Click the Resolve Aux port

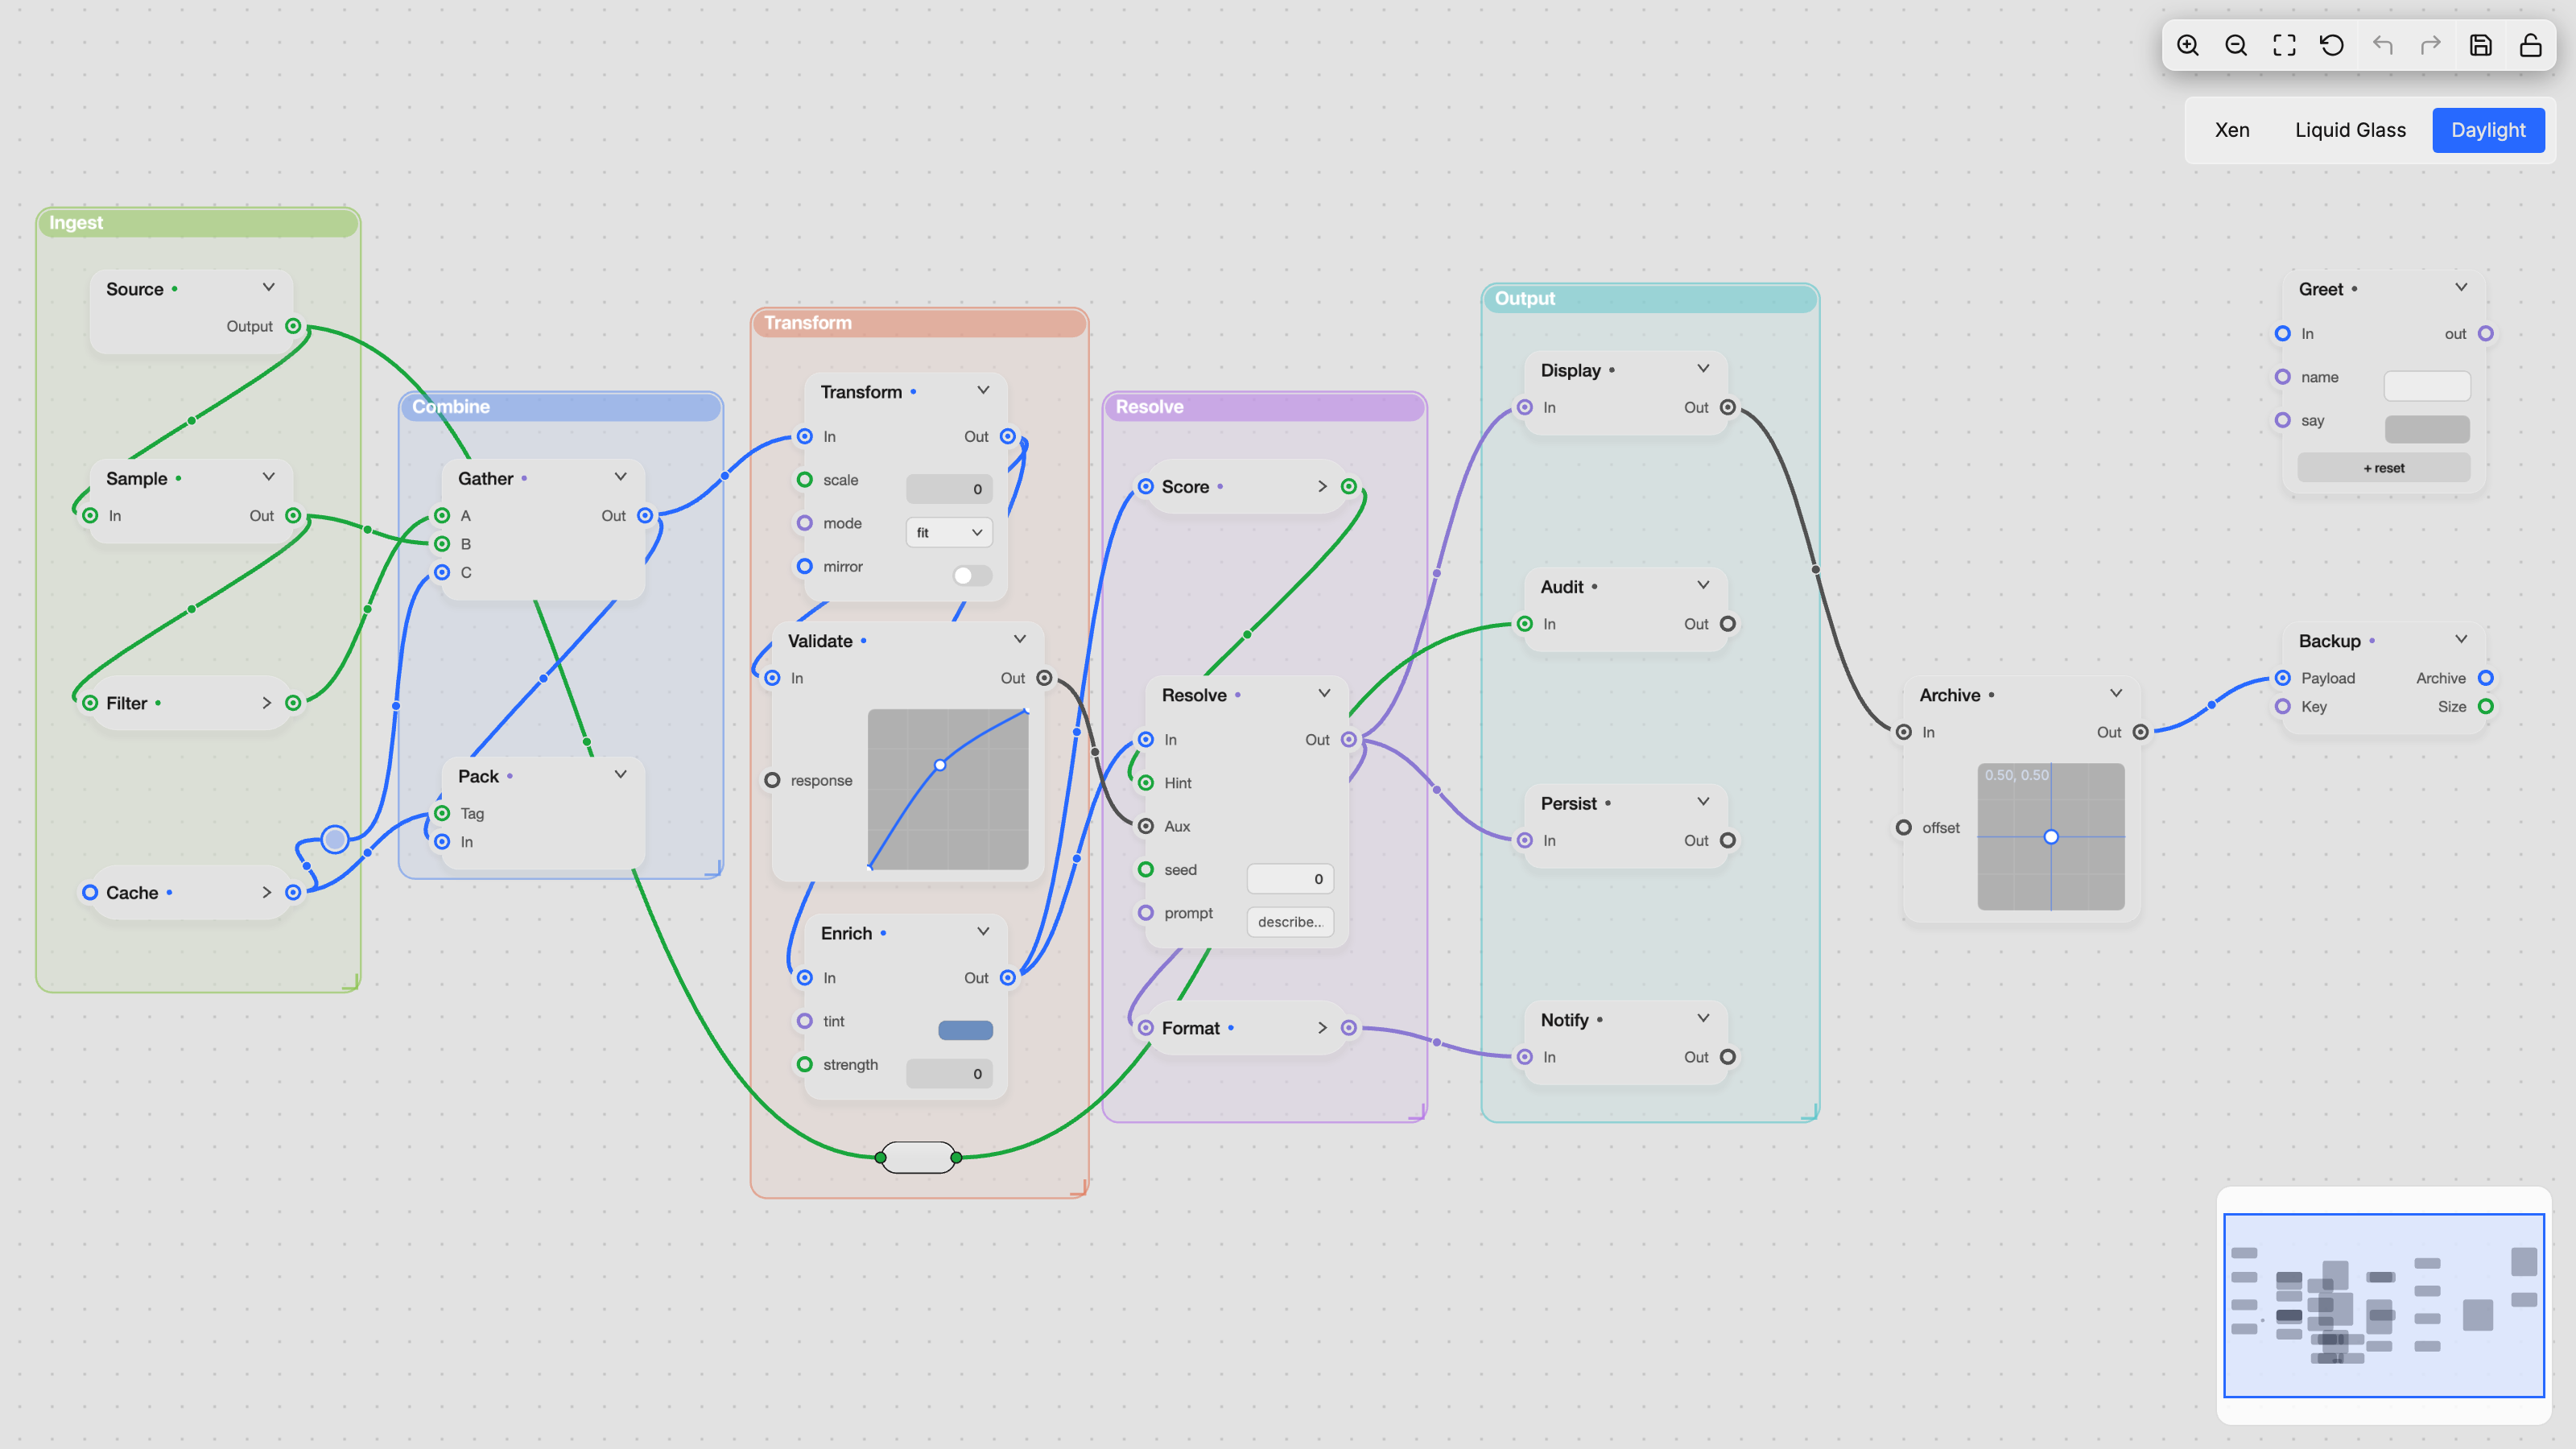1146,826
